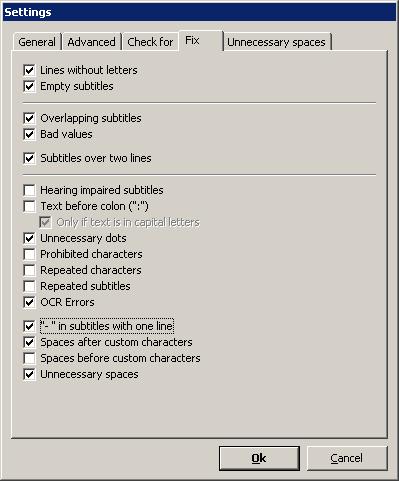Toggle the Empty subtitles checkbox

click(x=29, y=86)
